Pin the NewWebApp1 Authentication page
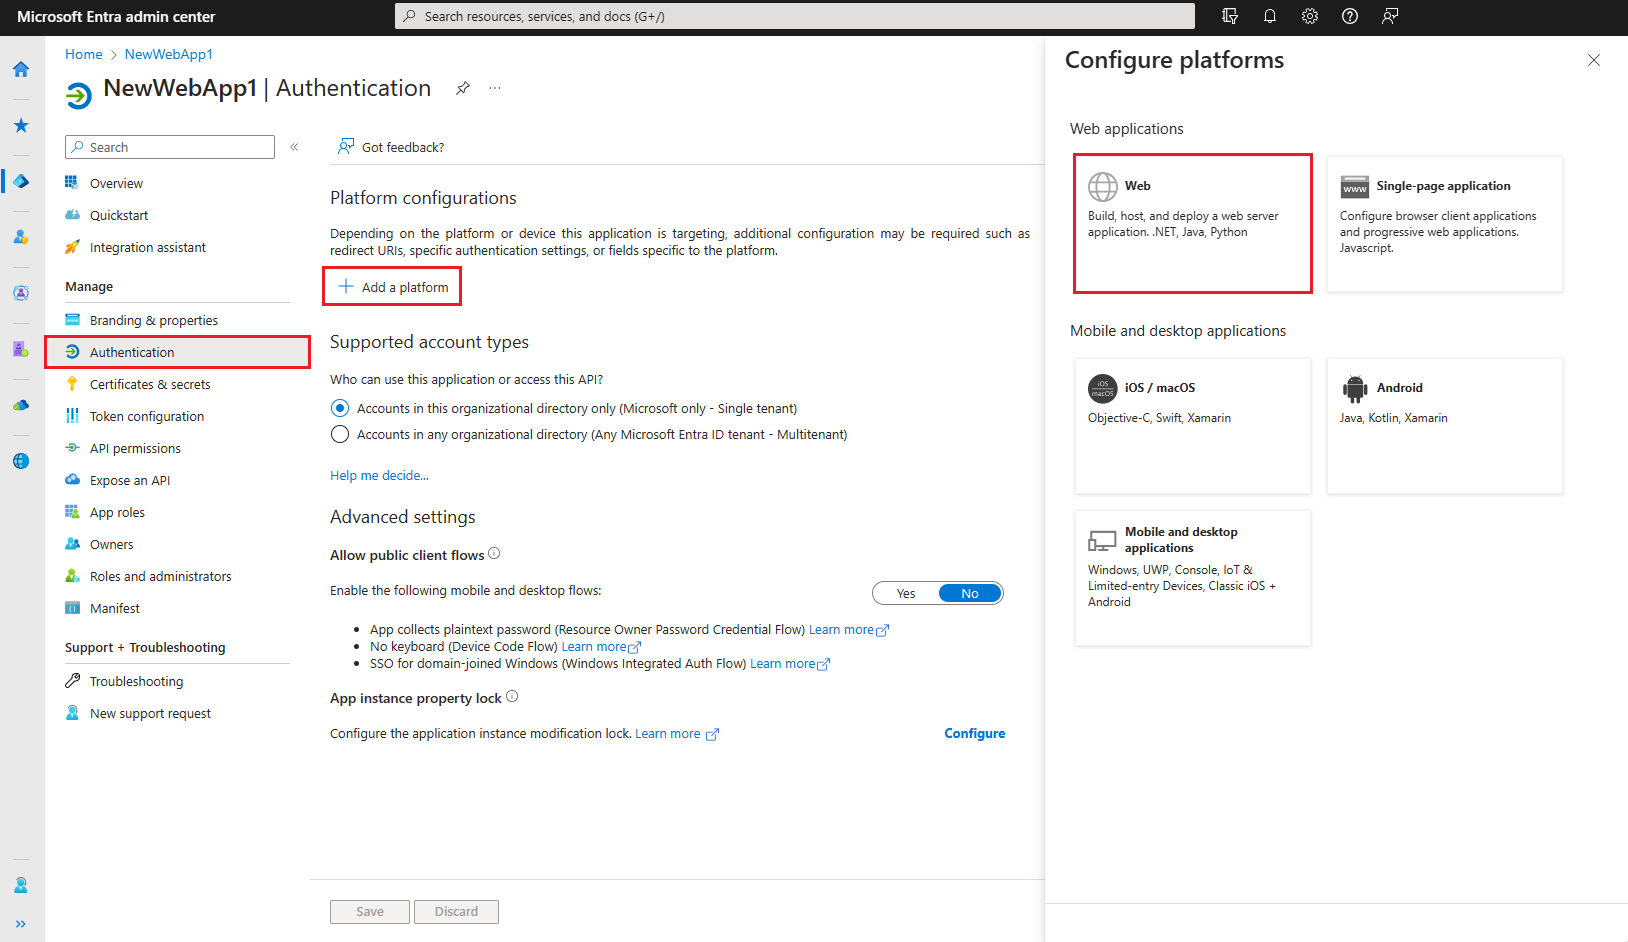 click(x=463, y=88)
